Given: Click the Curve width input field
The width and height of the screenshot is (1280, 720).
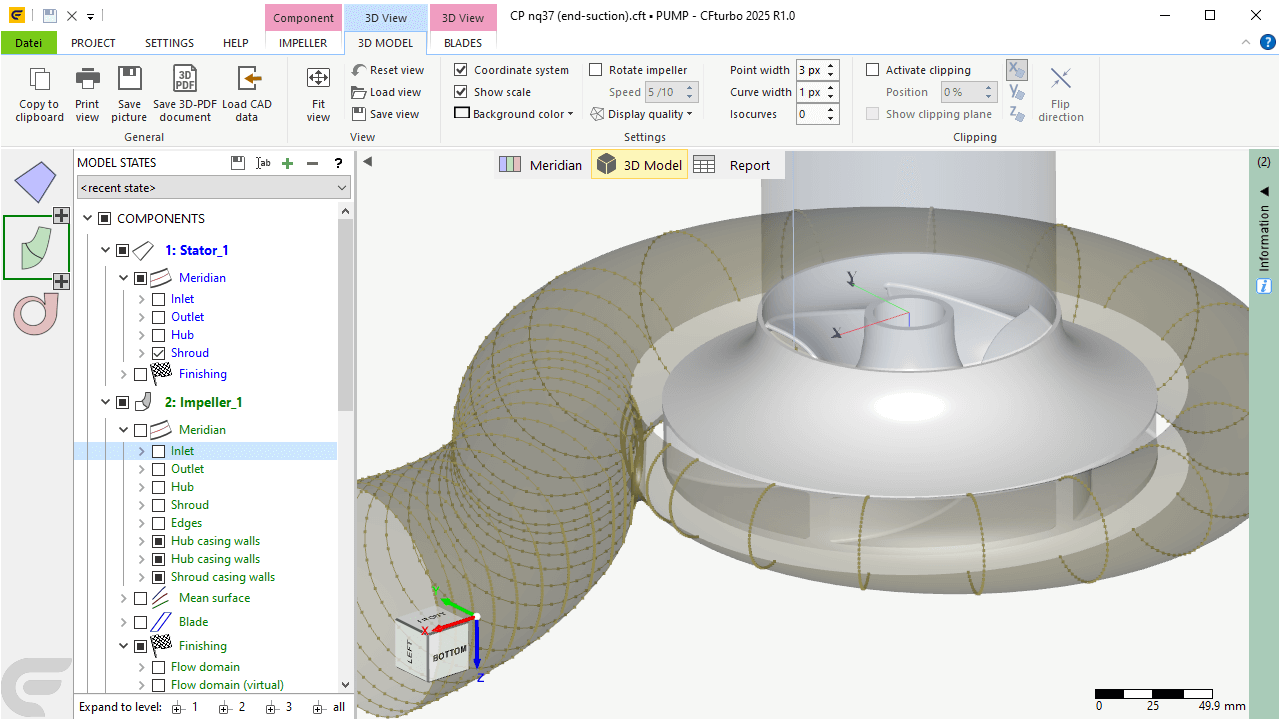Looking at the screenshot, I should [810, 92].
